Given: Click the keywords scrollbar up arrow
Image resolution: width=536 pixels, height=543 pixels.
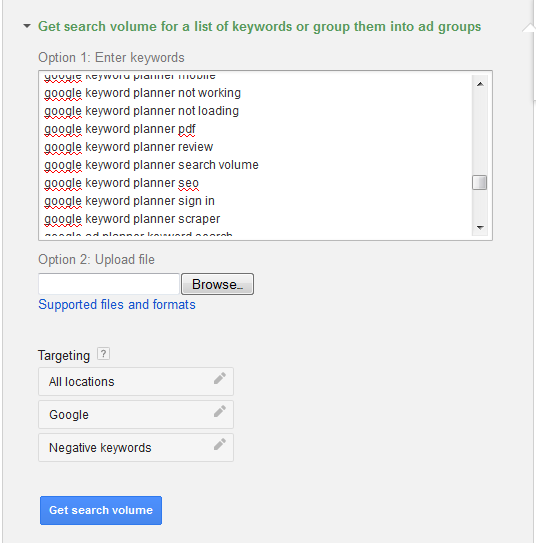Looking at the screenshot, I should 480,84.
